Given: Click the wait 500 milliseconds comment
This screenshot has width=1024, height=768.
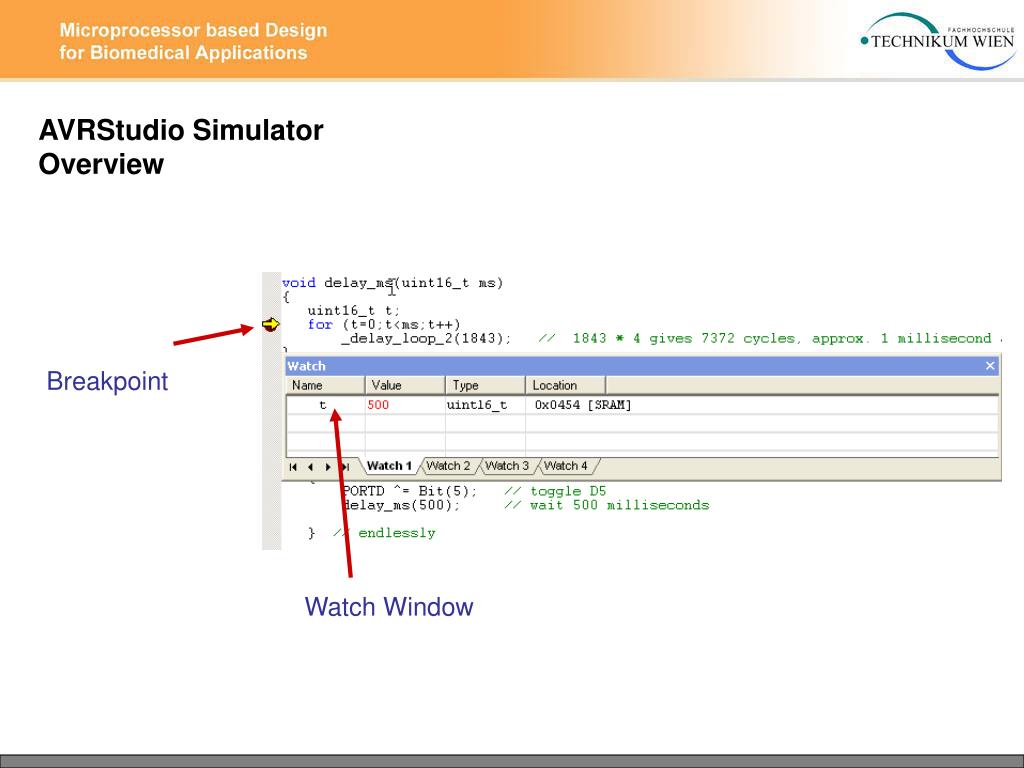Looking at the screenshot, I should point(607,505).
